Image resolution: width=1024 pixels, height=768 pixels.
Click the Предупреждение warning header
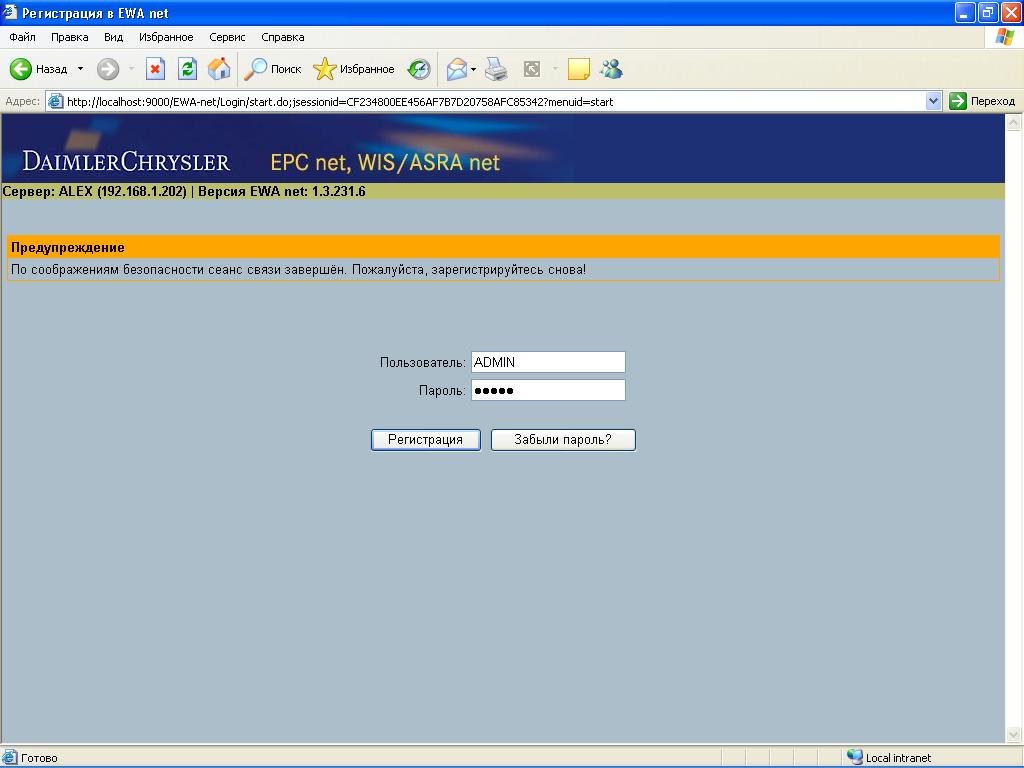click(x=503, y=247)
